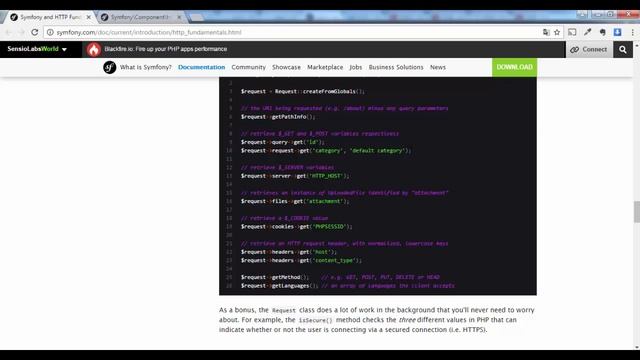The height and width of the screenshot is (360, 640).
Task: Open the Jobs page
Action: pyautogui.click(x=356, y=67)
